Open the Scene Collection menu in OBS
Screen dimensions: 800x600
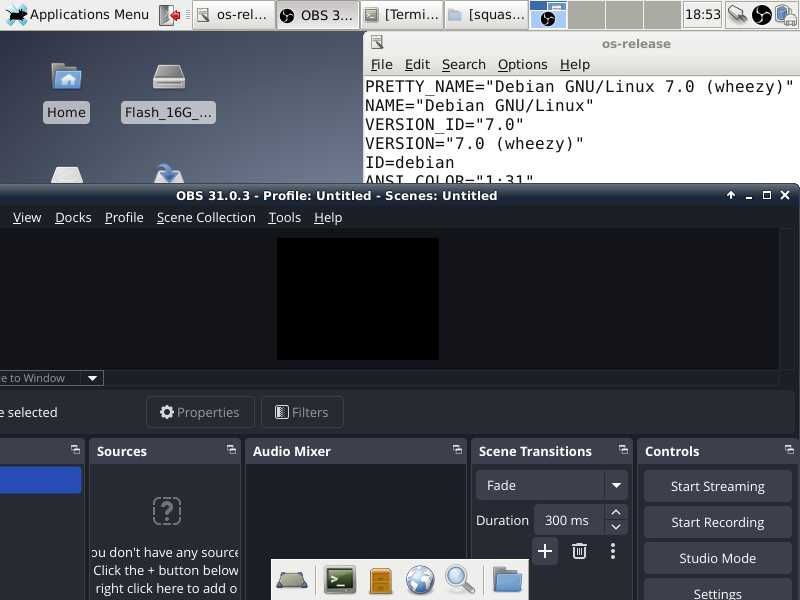[206, 218]
